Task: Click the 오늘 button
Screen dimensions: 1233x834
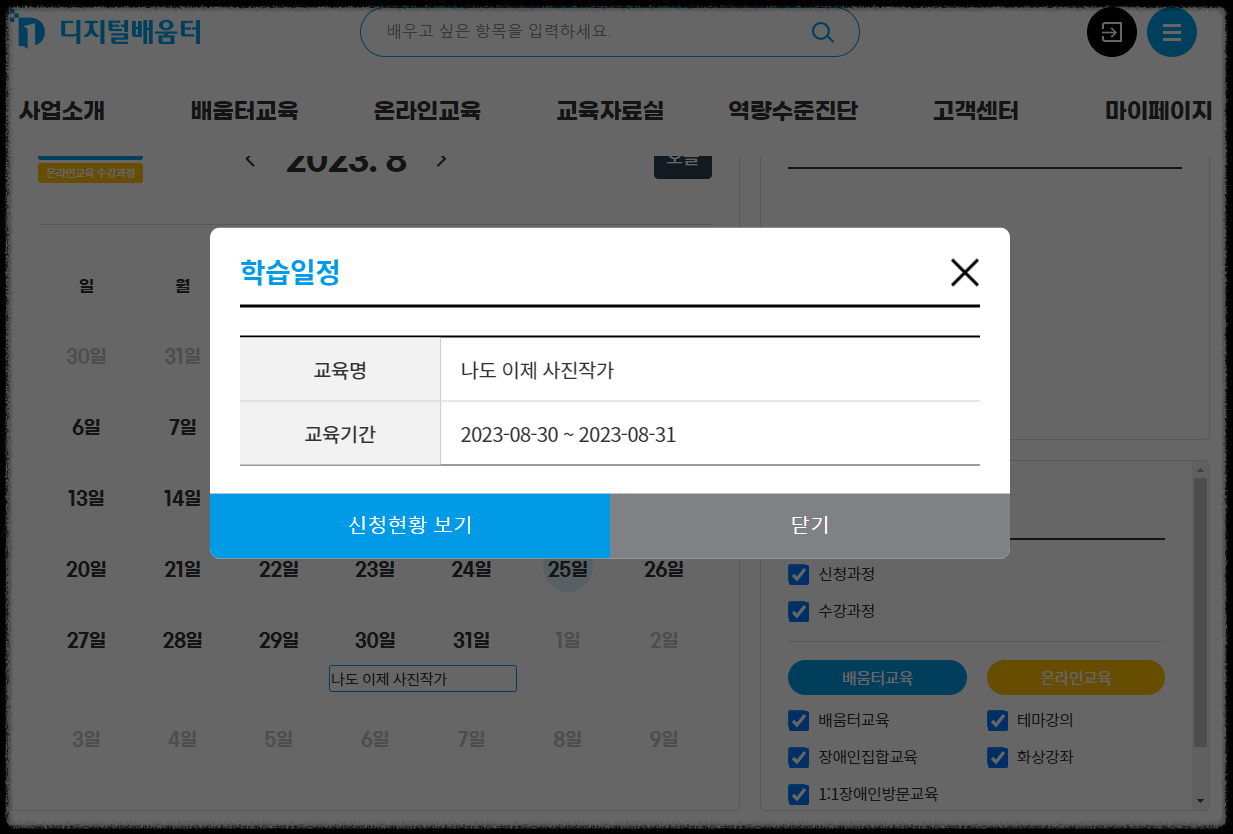Action: (x=683, y=165)
